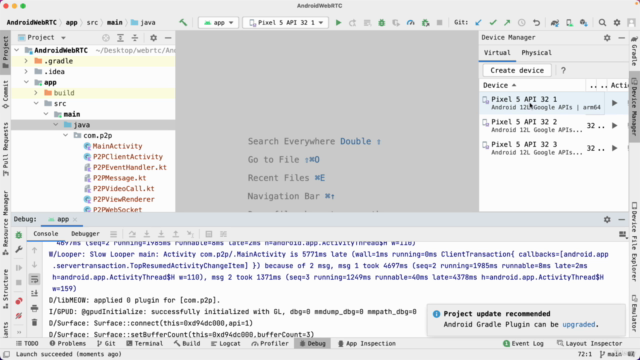This screenshot has width=640, height=360.
Task: Open the Profiler tool window
Action: (270, 344)
